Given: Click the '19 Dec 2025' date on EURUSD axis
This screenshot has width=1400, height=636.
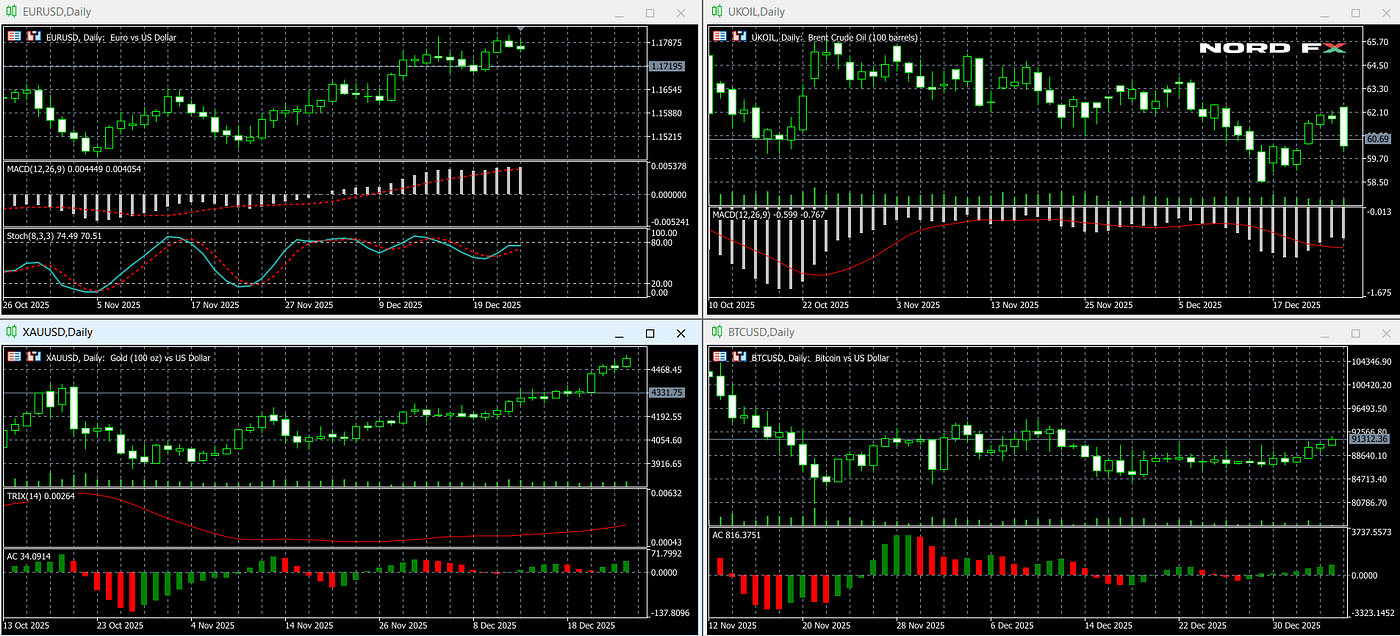Looking at the screenshot, I should [497, 305].
